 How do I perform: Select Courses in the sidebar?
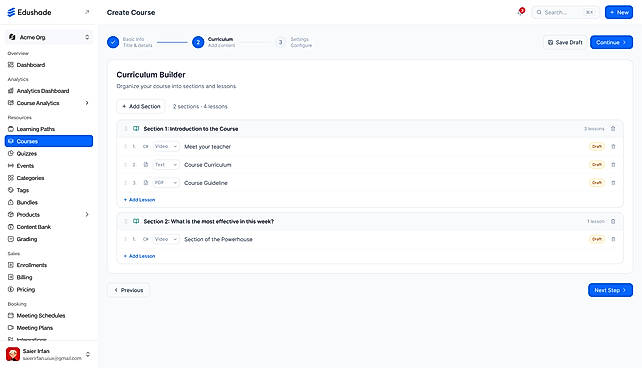pos(49,141)
